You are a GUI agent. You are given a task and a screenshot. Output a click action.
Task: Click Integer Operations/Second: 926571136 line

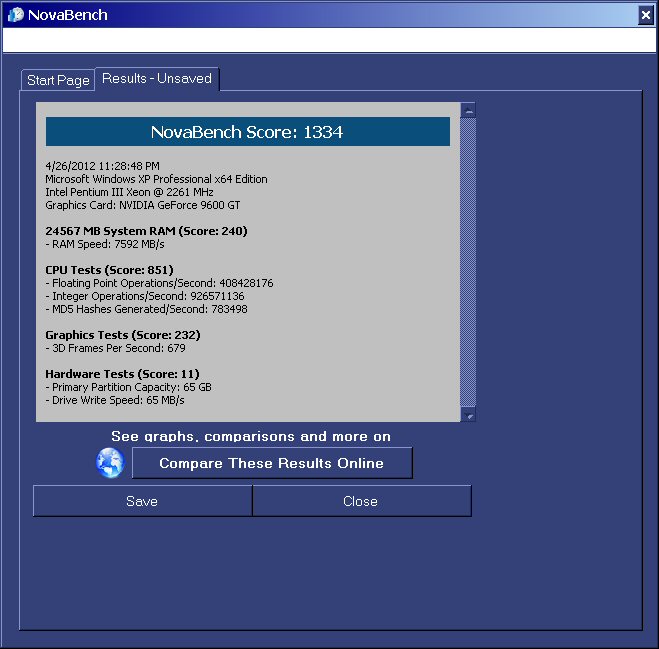[145, 296]
